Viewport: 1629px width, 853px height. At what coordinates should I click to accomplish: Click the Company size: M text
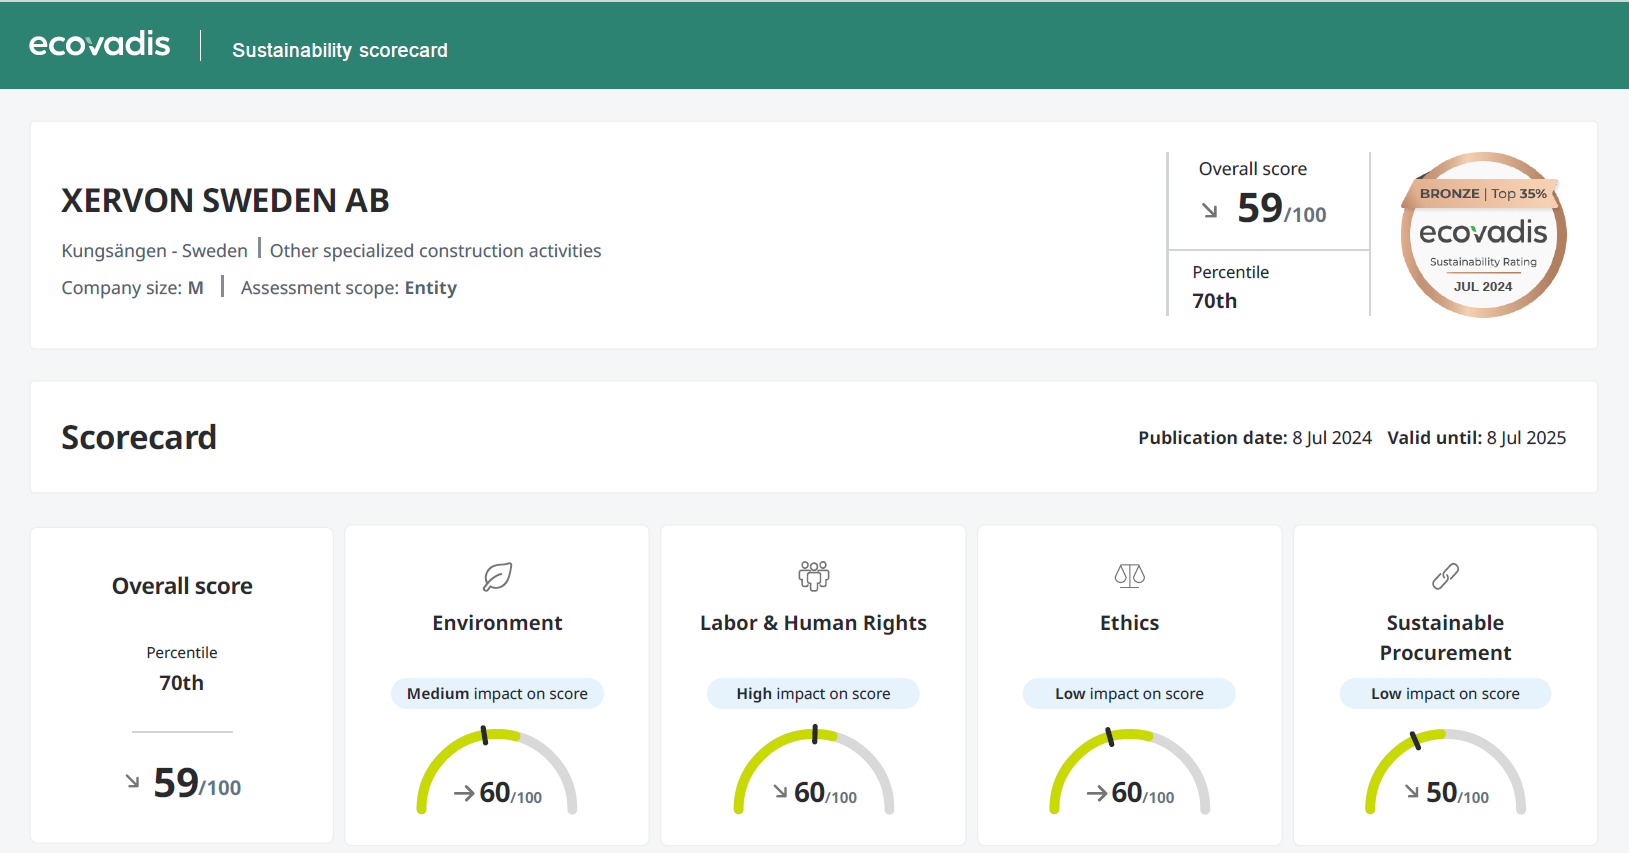(x=132, y=288)
